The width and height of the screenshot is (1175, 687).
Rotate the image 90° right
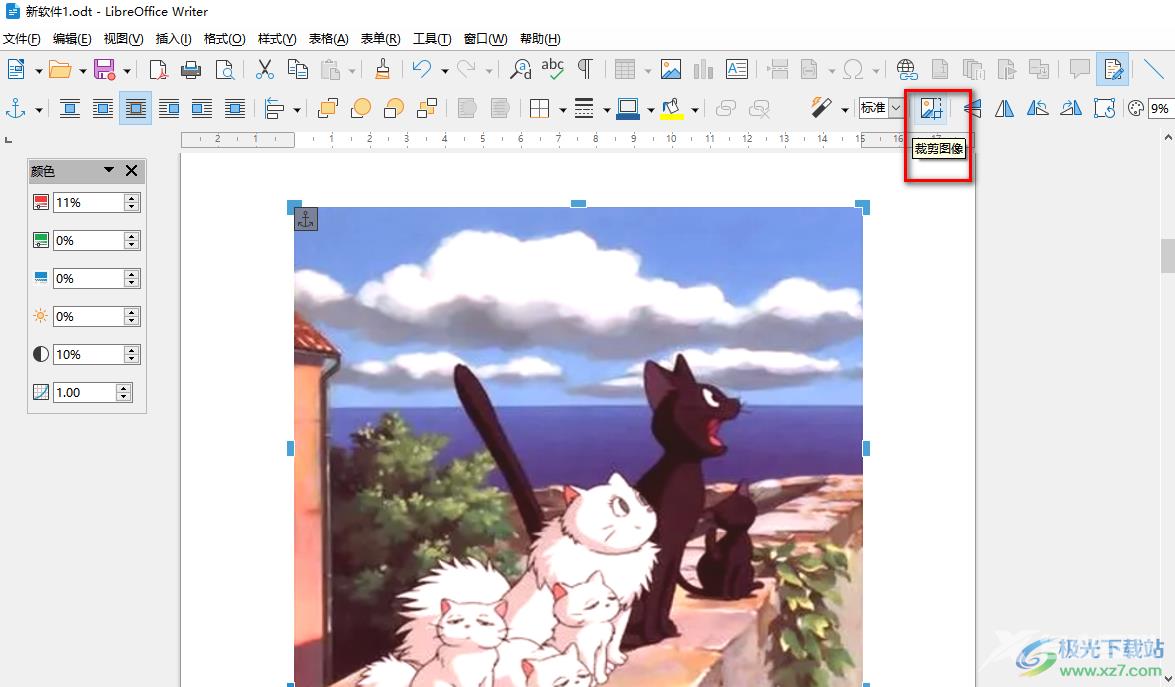(1071, 109)
